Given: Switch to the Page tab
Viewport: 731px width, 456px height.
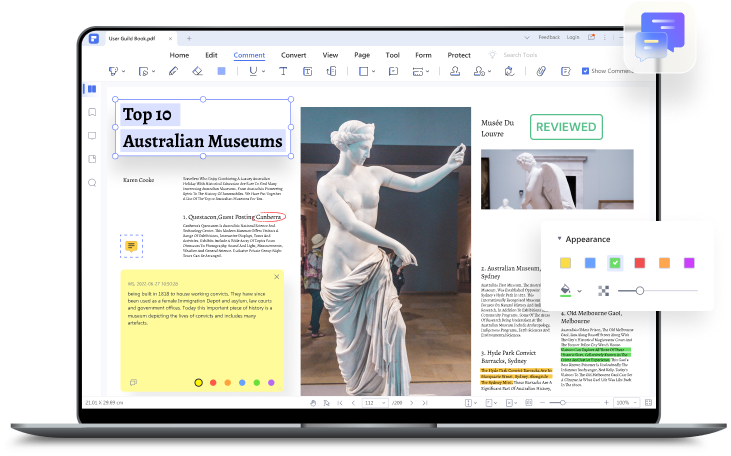Looking at the screenshot, I should [362, 55].
